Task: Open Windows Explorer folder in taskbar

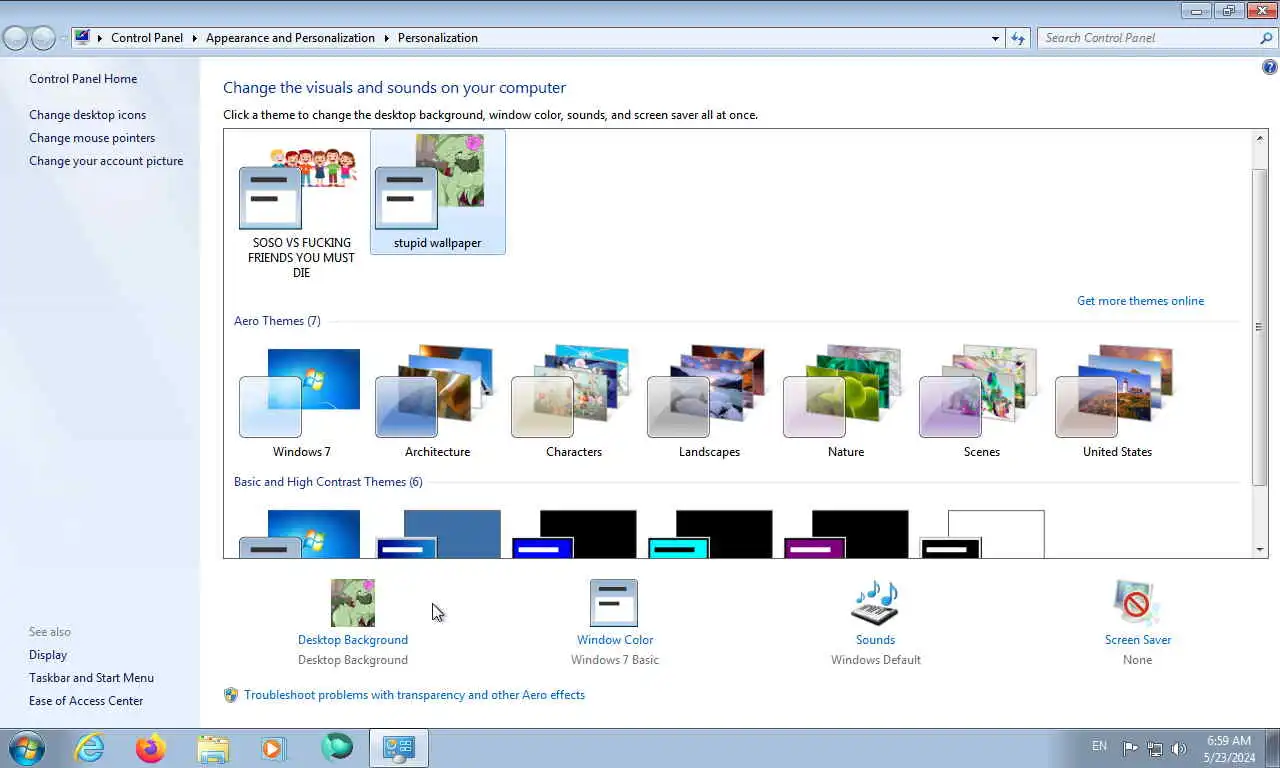Action: click(213, 748)
